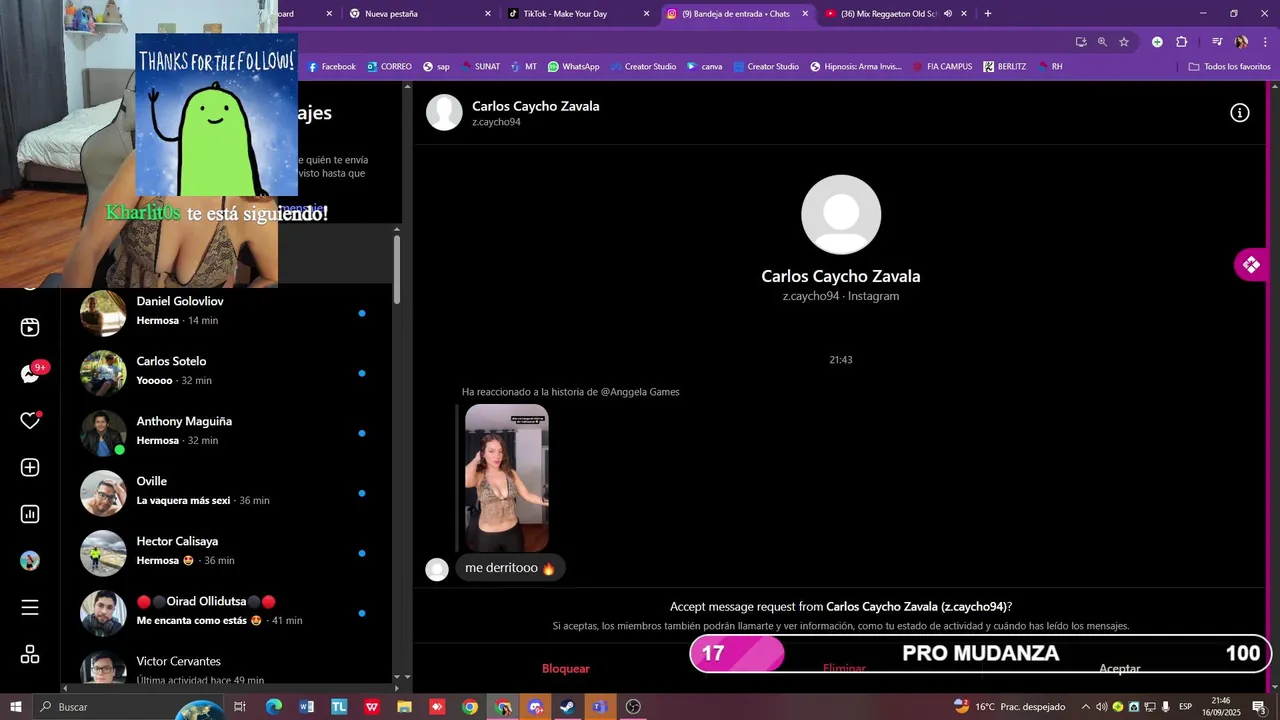1280x720 pixels.
Task: Open Chrome extensions puzzle icon
Action: point(1181,42)
